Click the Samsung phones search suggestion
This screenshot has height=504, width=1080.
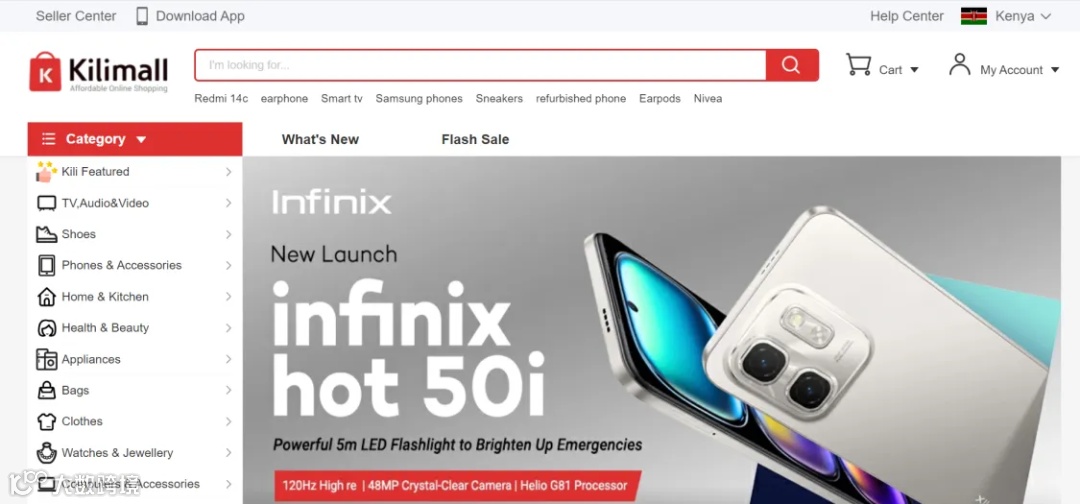(419, 98)
